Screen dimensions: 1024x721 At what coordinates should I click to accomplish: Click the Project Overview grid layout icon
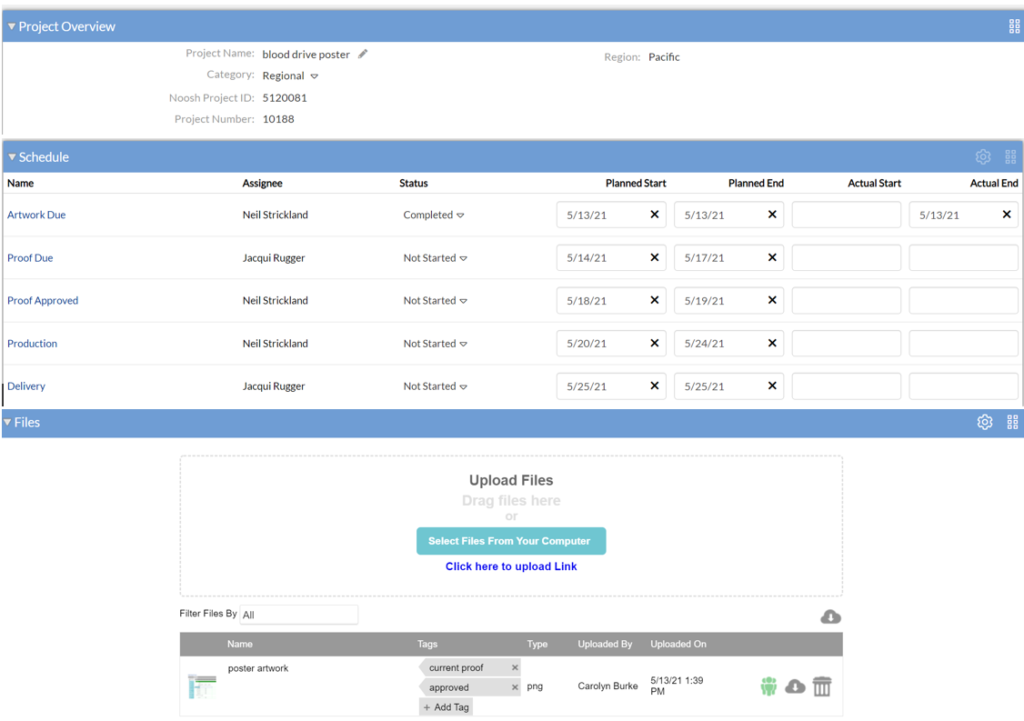[1014, 27]
